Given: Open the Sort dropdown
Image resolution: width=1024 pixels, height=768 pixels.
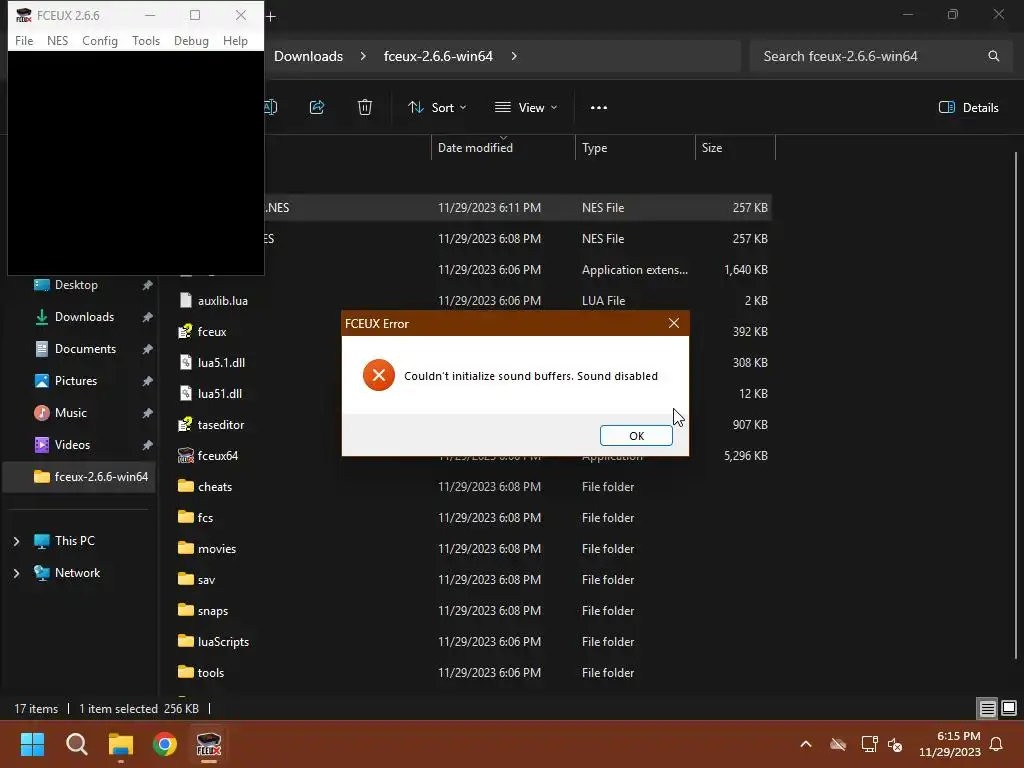Looking at the screenshot, I should [437, 108].
